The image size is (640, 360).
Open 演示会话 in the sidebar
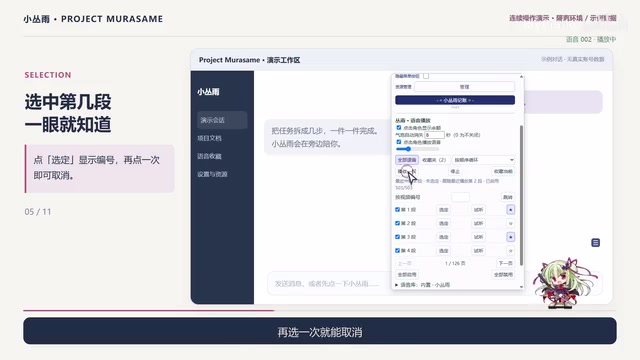click(222, 120)
